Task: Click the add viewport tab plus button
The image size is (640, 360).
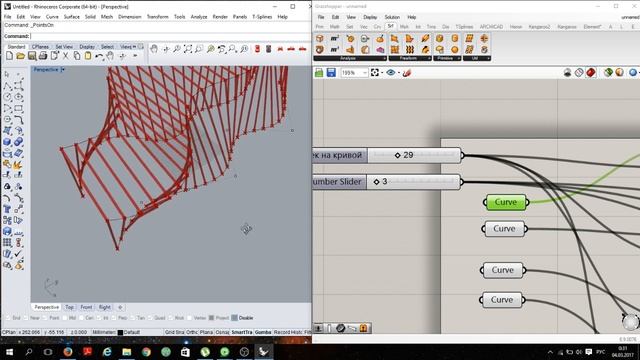Action: tap(120, 307)
